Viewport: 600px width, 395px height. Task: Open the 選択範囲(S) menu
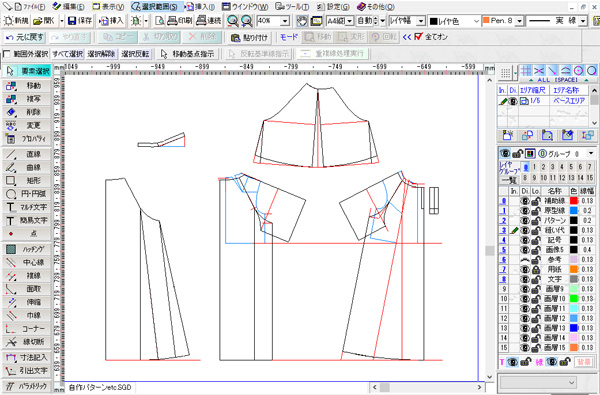coord(155,7)
